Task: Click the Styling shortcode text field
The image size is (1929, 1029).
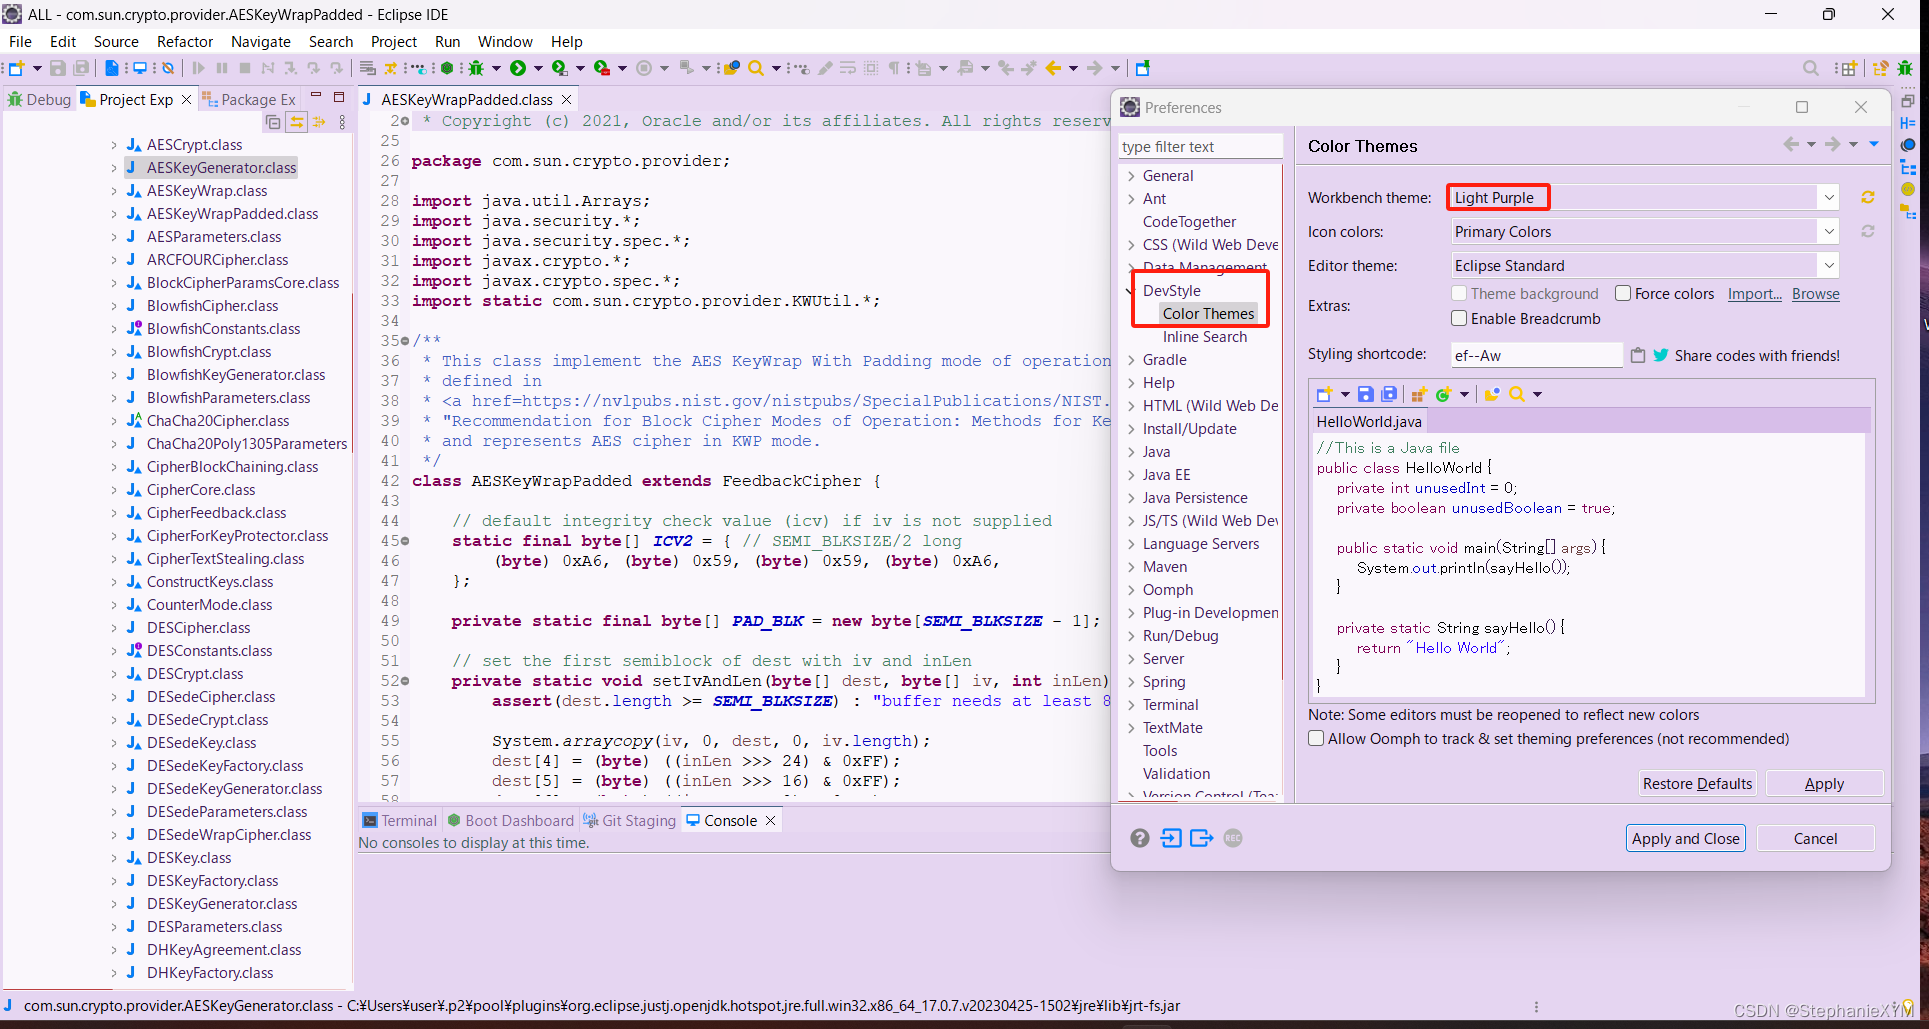Action: tap(1537, 355)
